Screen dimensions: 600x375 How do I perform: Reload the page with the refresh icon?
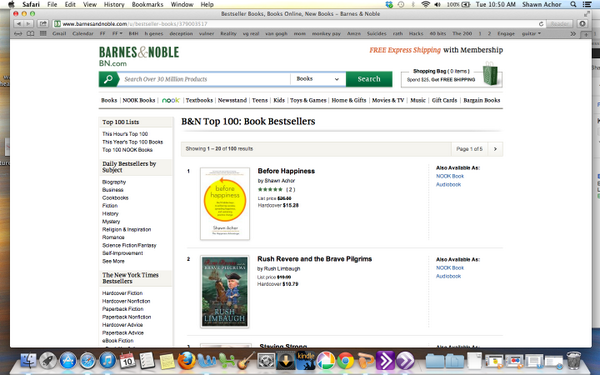(541, 24)
